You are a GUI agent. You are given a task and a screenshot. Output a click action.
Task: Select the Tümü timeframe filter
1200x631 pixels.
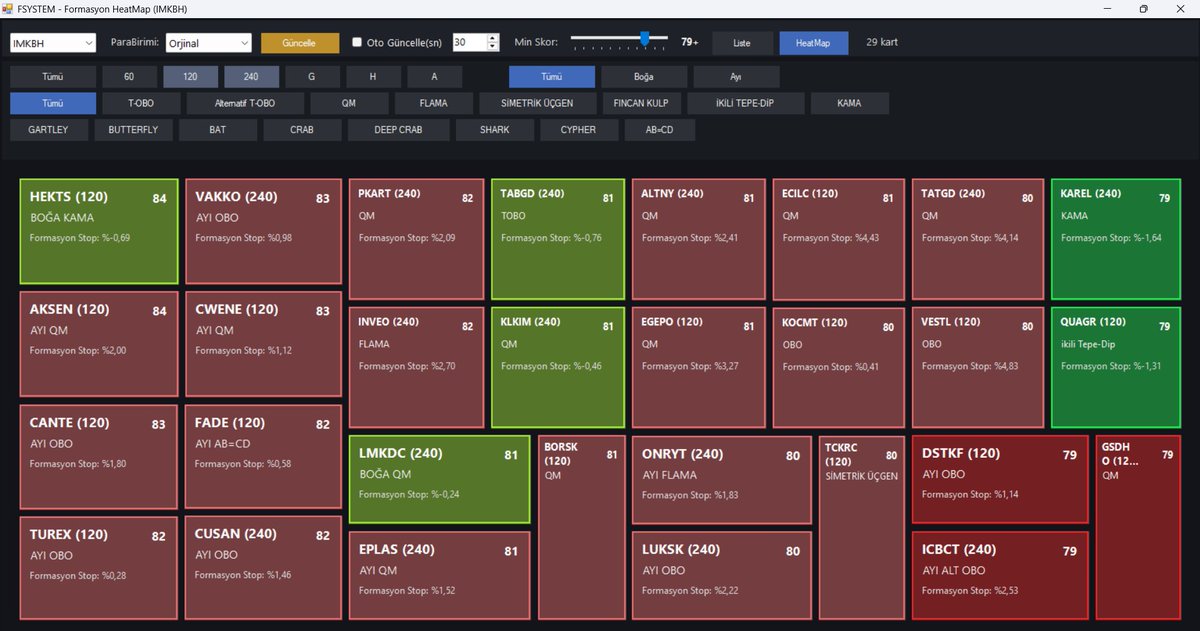click(53, 77)
